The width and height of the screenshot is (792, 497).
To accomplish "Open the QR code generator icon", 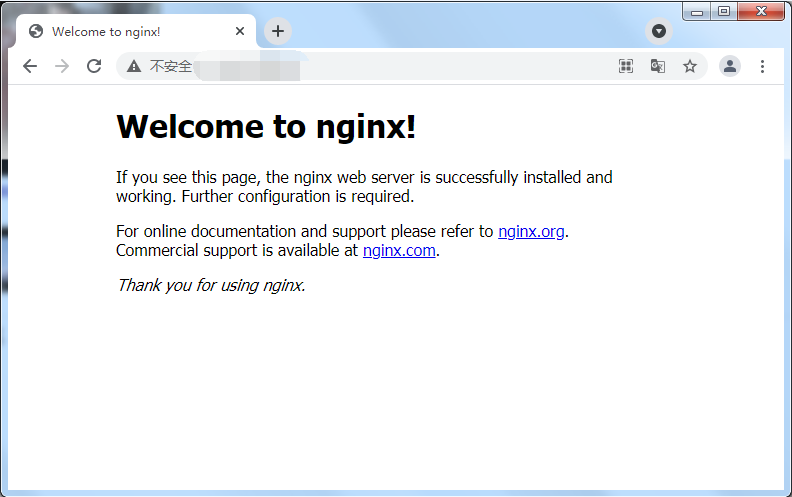I will coord(626,66).
